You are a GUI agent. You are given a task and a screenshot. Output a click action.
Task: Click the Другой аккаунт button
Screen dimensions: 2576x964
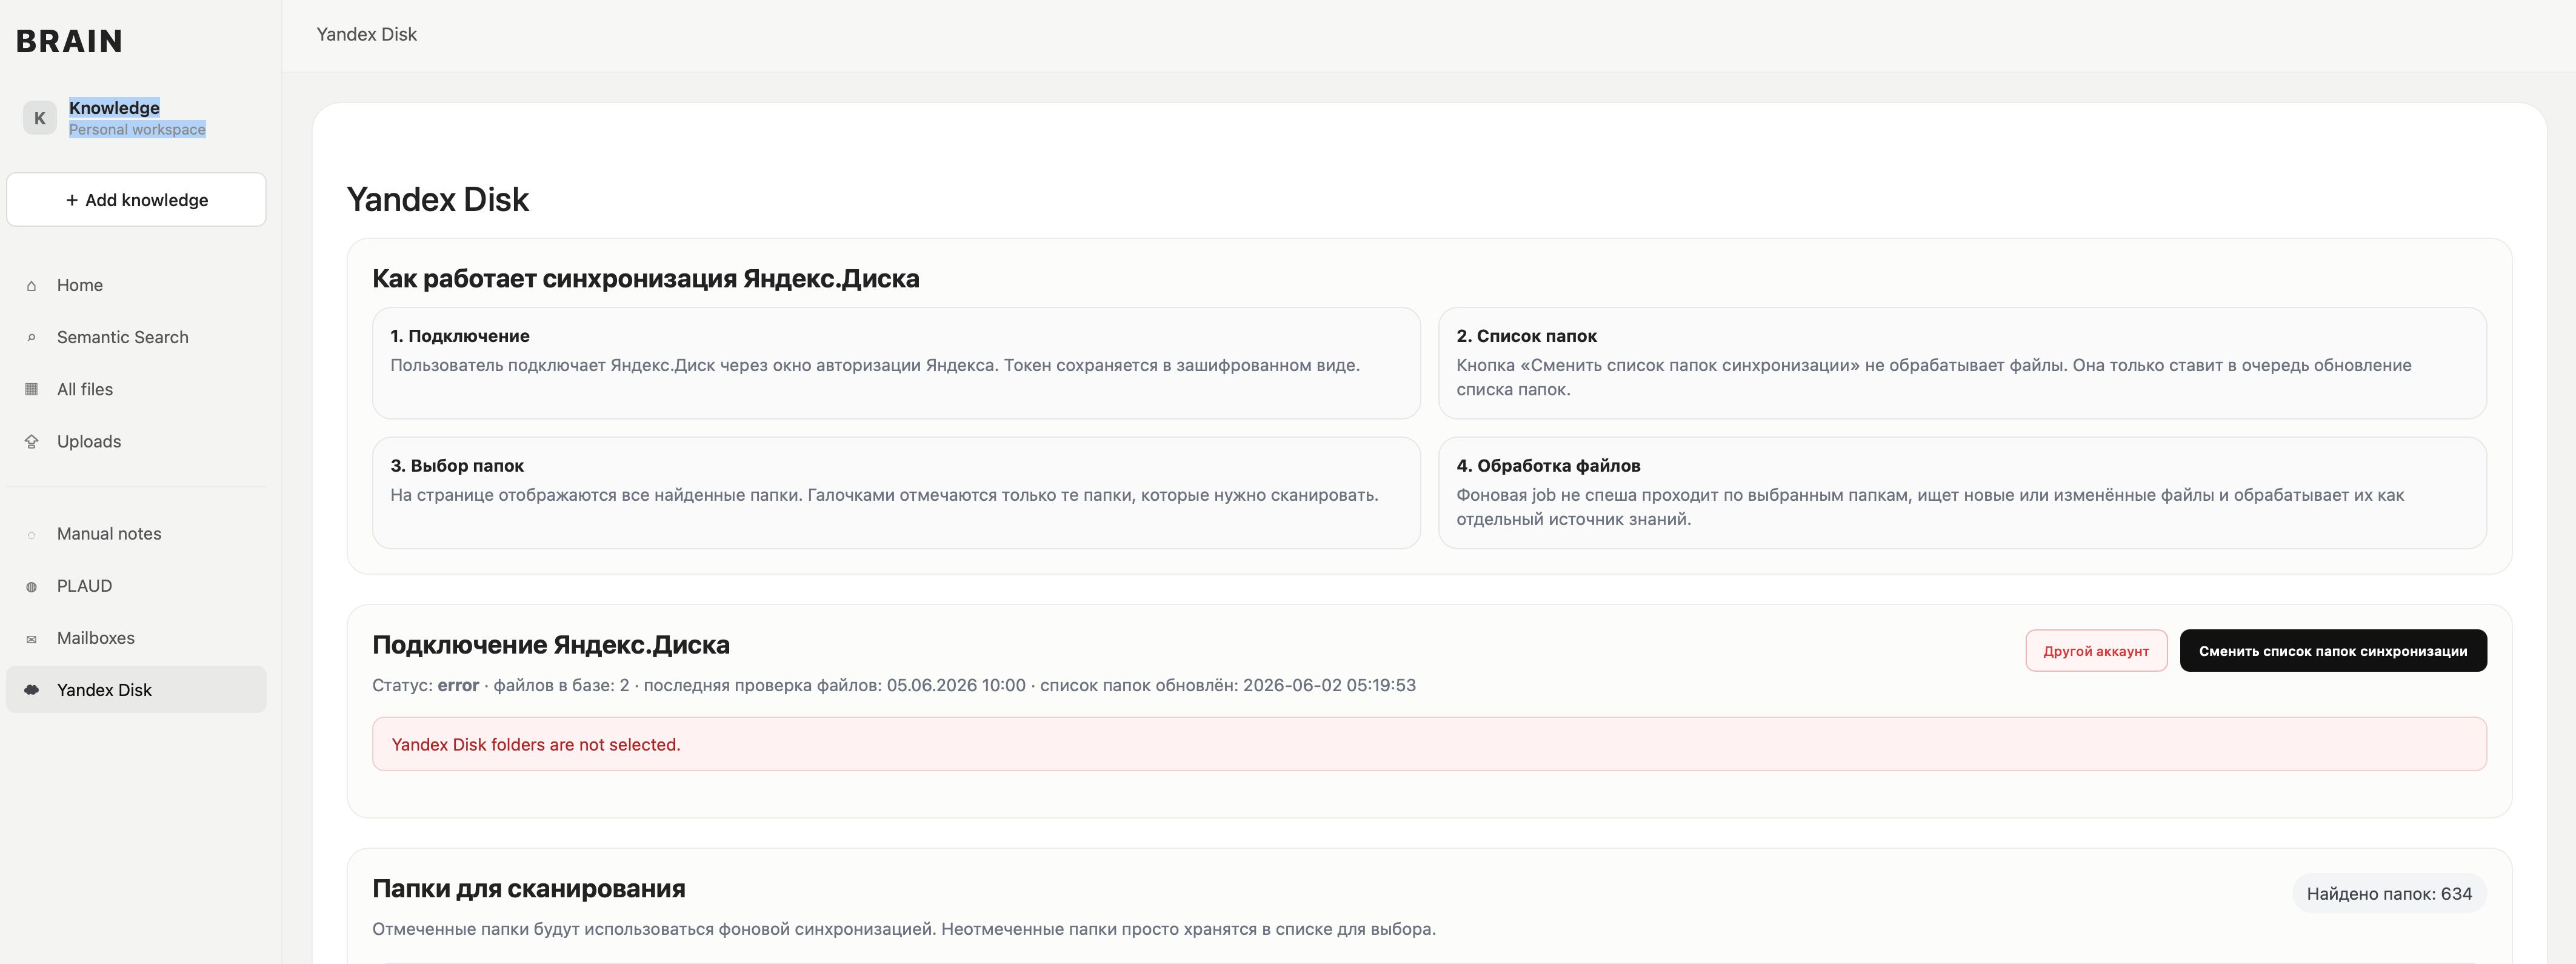pos(2096,651)
